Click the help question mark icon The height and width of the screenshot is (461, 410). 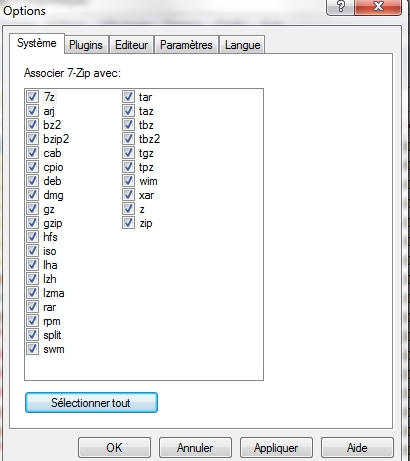point(340,6)
